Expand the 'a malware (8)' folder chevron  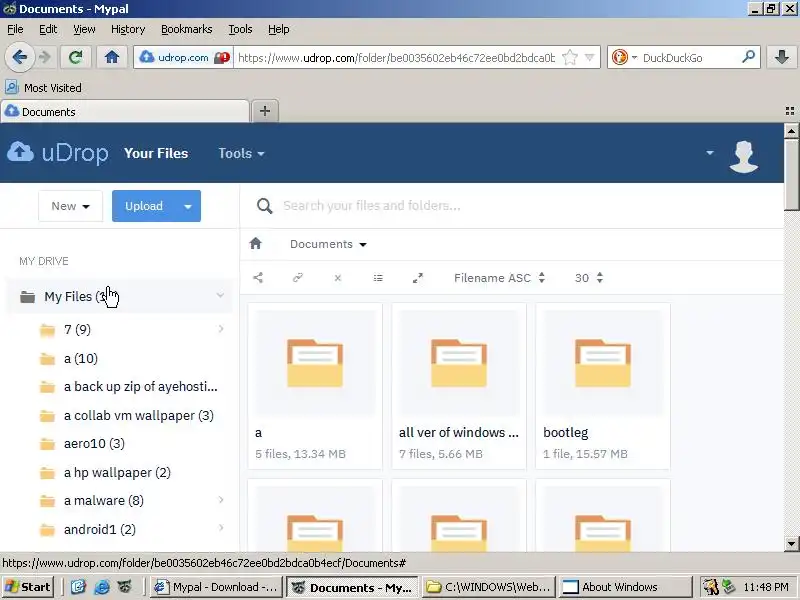pos(221,500)
